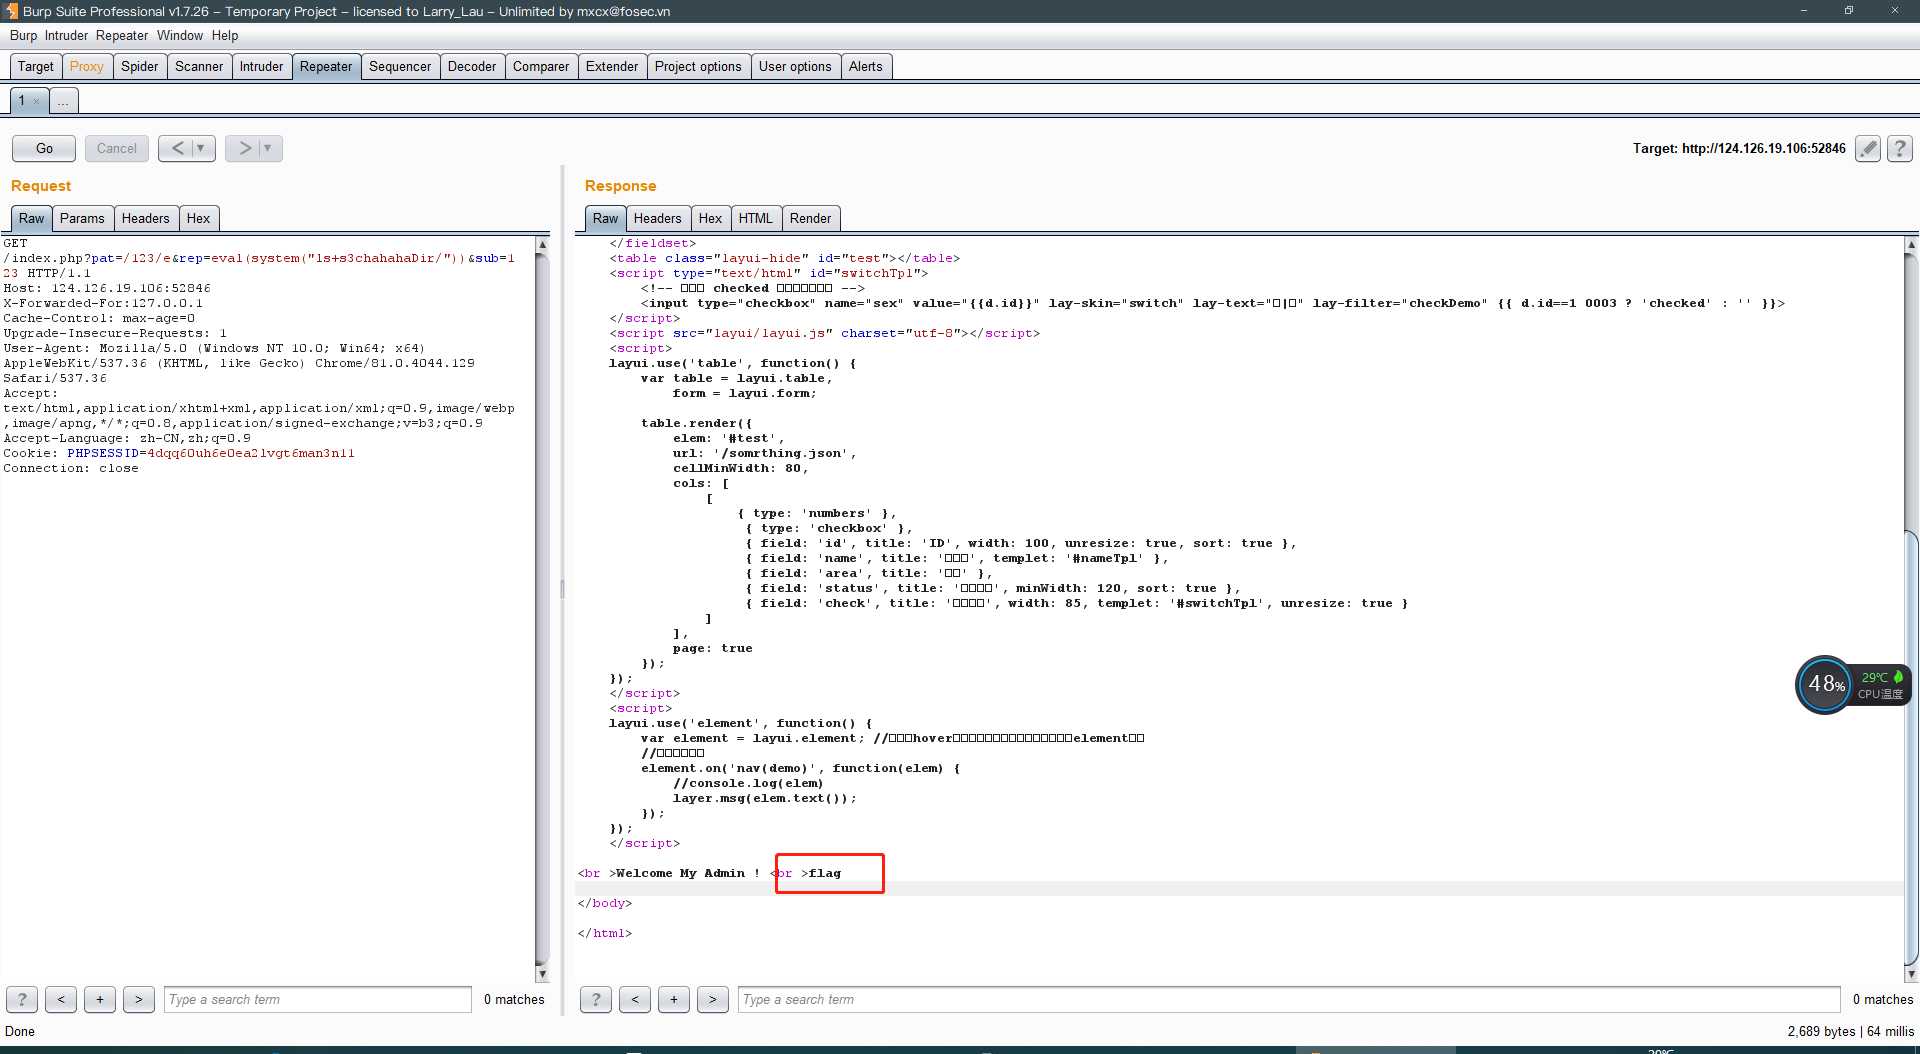Find previous match in response search
Viewport: 1920px width, 1054px height.
pos(635,999)
